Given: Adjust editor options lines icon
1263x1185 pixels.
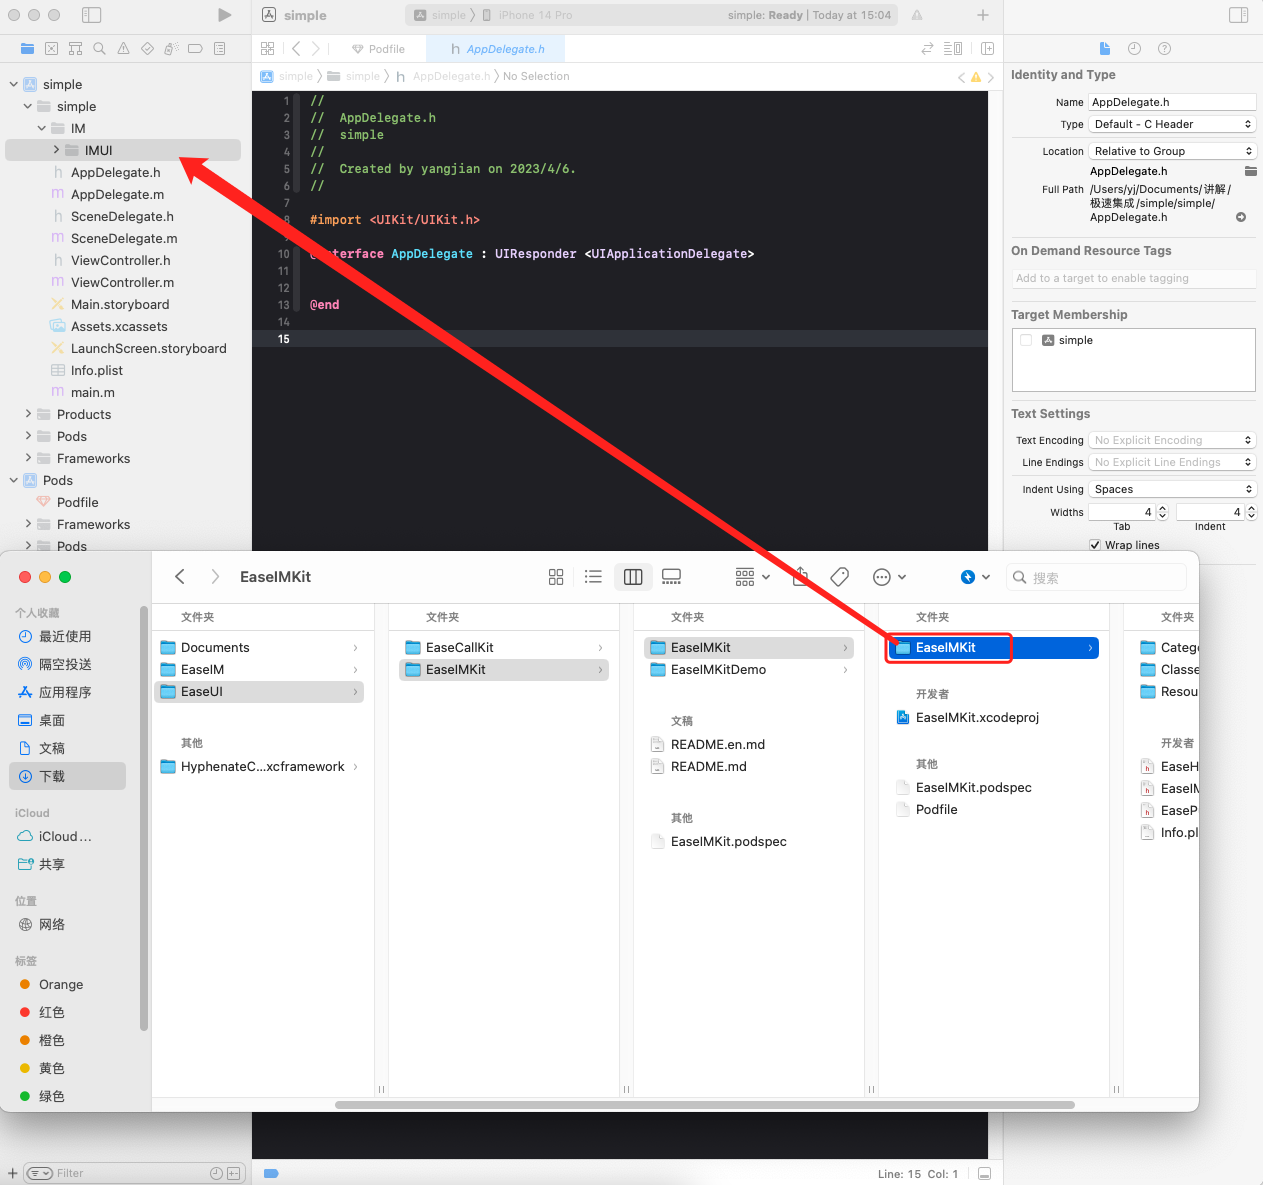Looking at the screenshot, I should coord(953,48).
